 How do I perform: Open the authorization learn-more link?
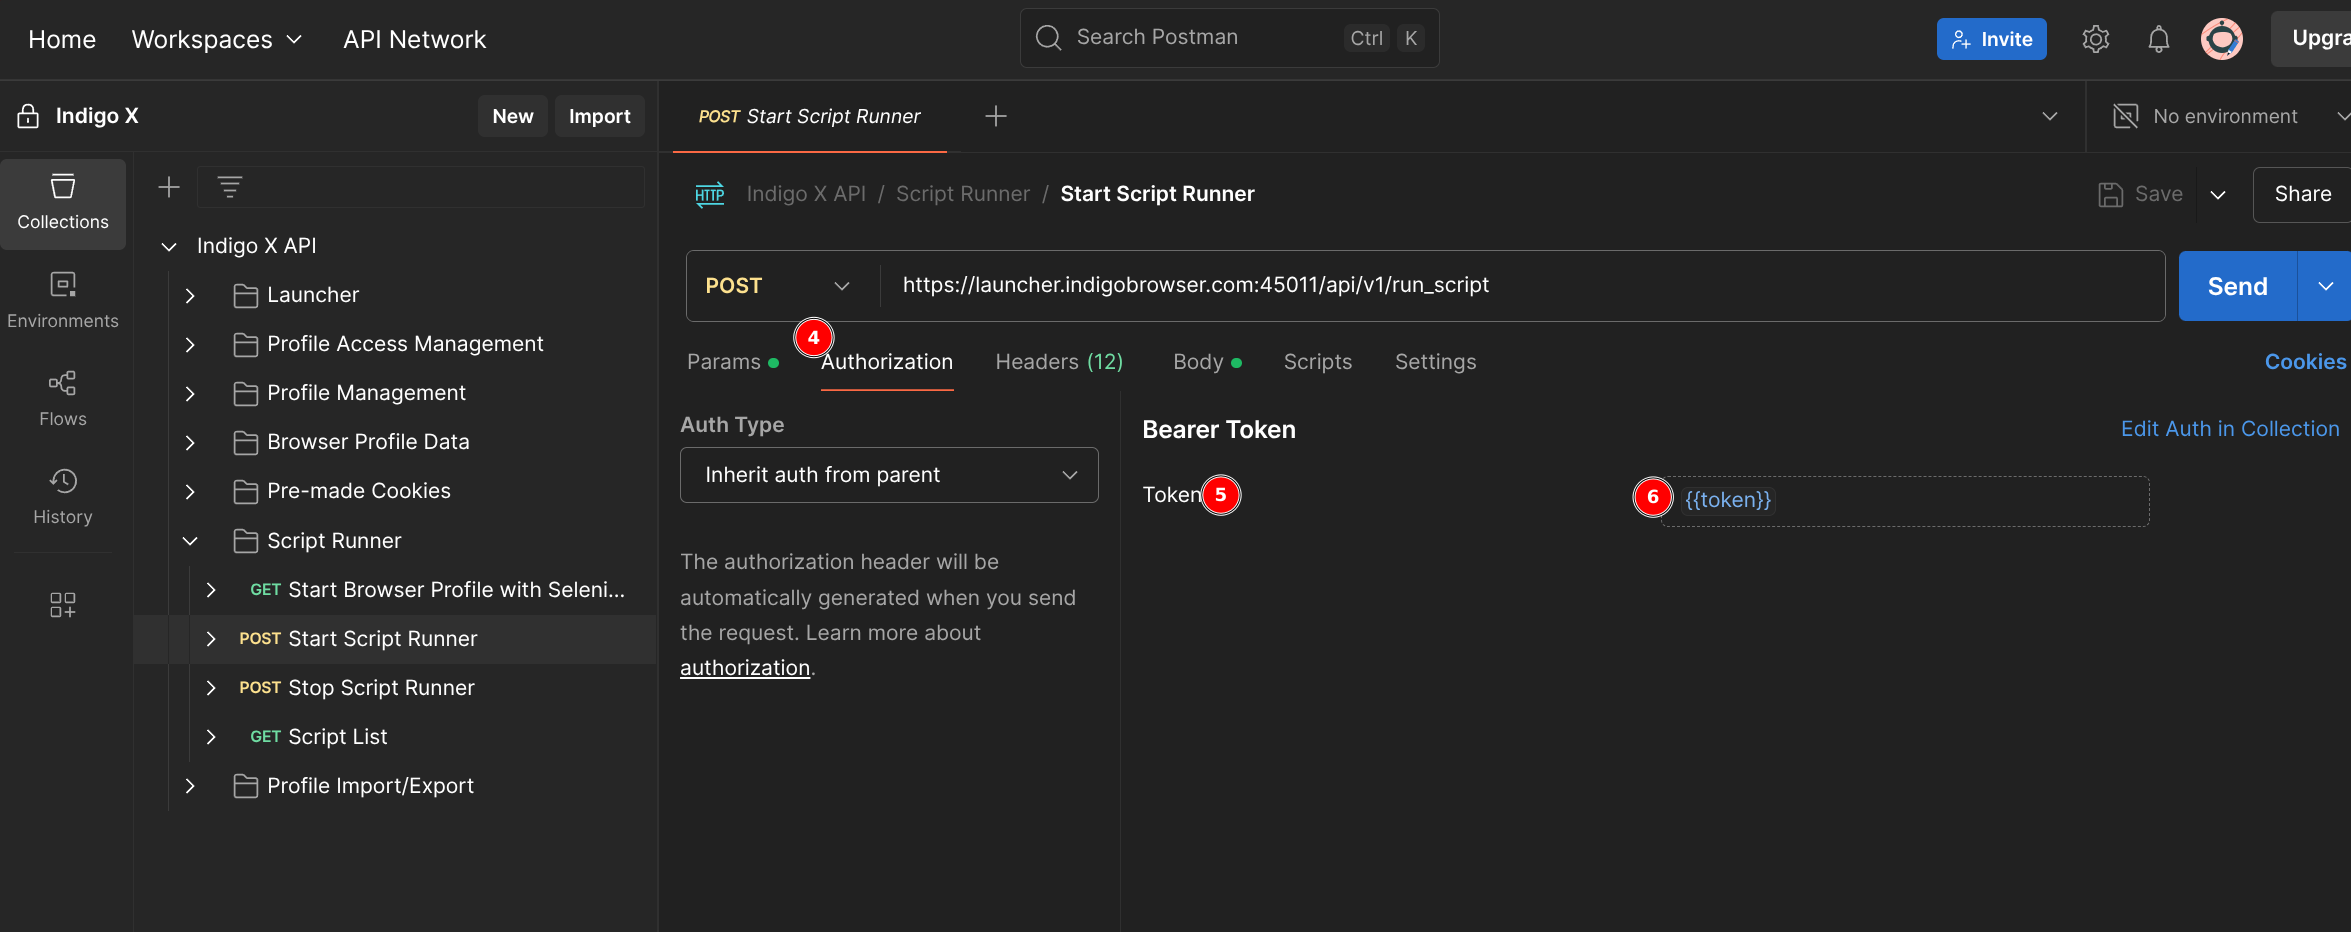745,668
